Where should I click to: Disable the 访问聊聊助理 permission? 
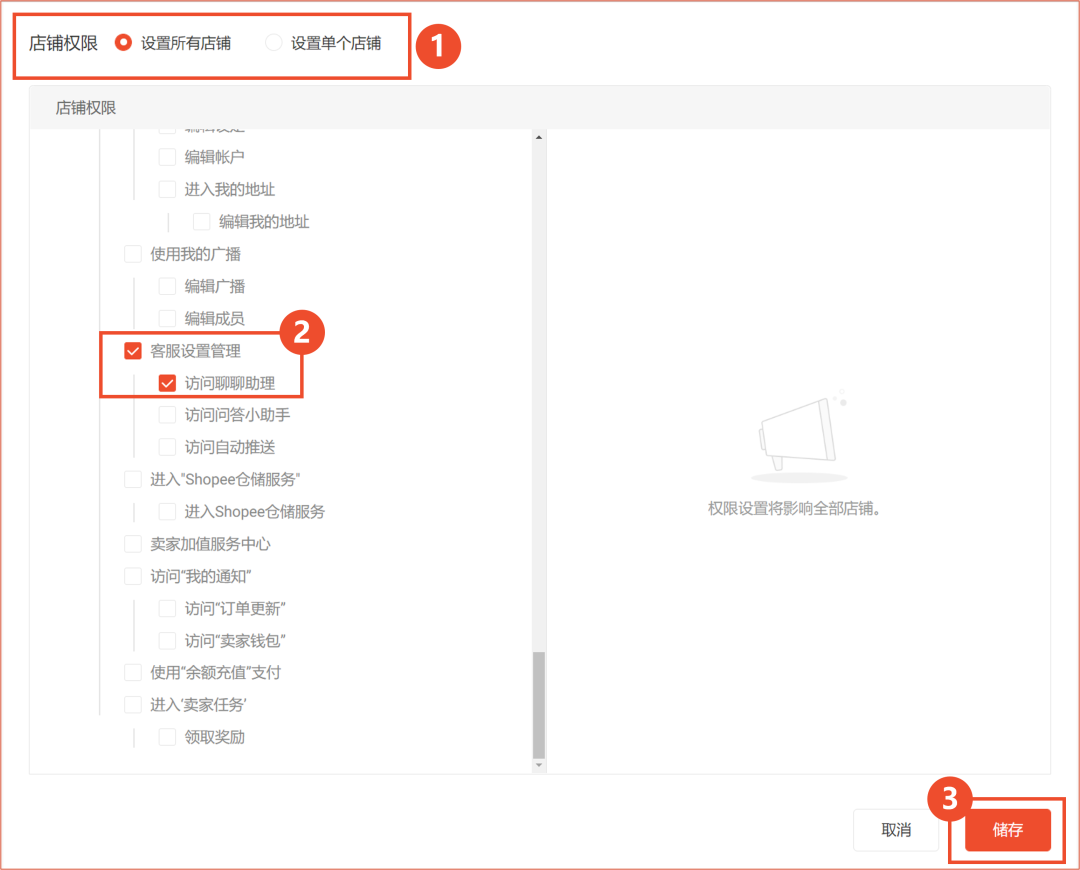coord(168,383)
